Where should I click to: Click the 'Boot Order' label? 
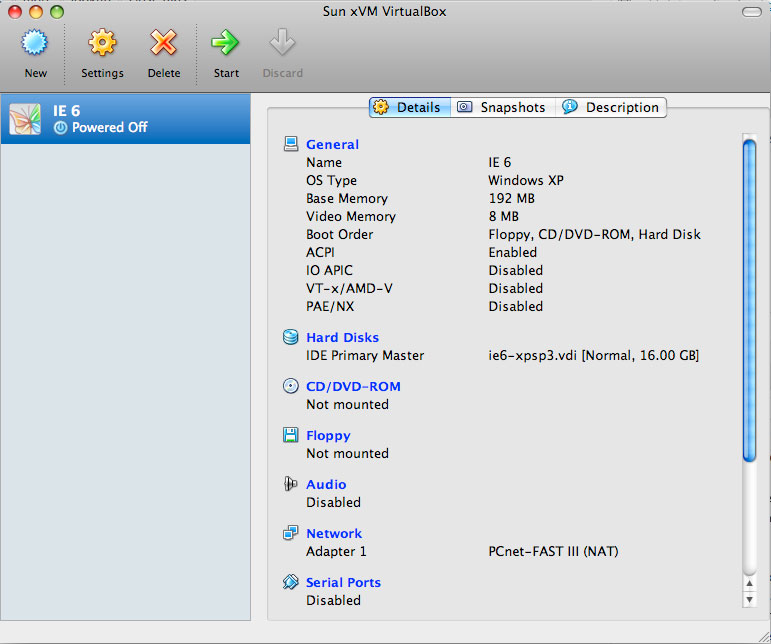(x=339, y=234)
